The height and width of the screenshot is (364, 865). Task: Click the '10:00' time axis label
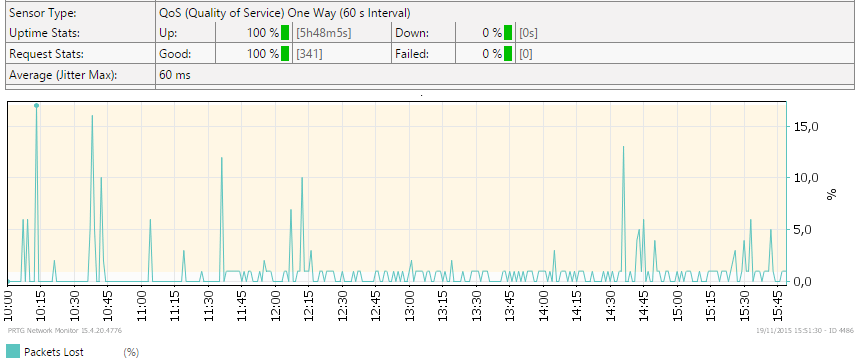click(9, 307)
